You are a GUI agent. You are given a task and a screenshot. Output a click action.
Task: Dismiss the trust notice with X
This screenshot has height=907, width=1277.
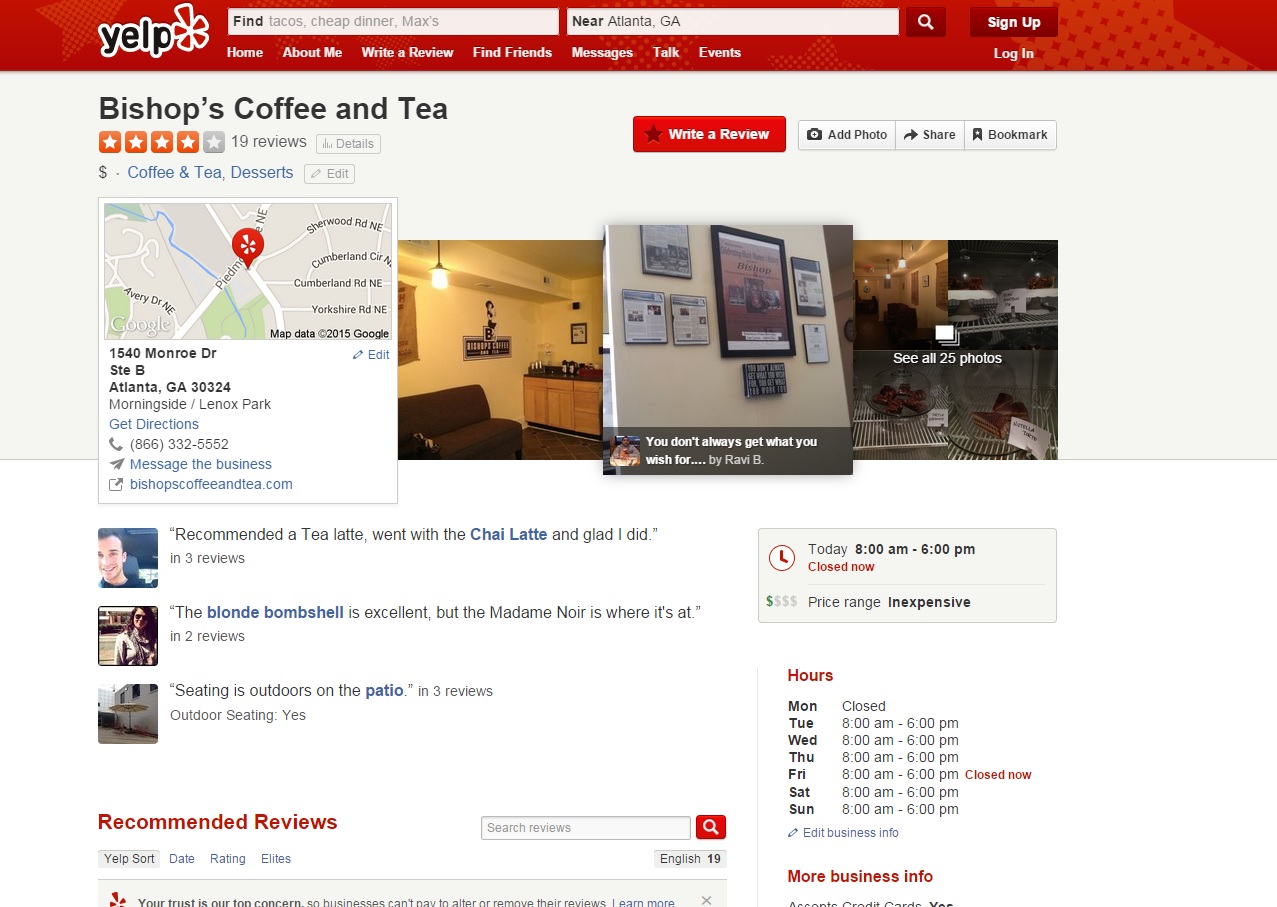click(706, 900)
